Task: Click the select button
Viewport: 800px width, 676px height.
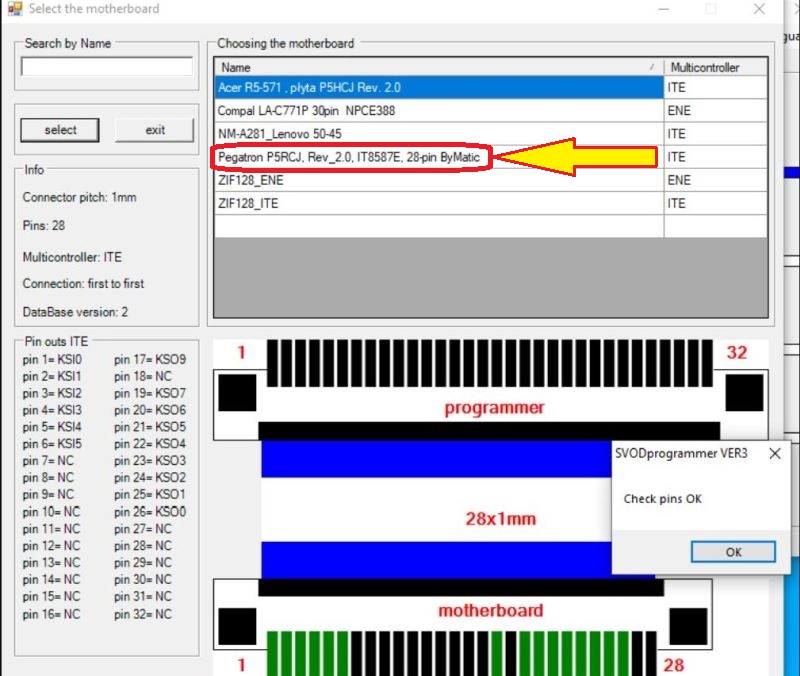Action: tap(60, 130)
